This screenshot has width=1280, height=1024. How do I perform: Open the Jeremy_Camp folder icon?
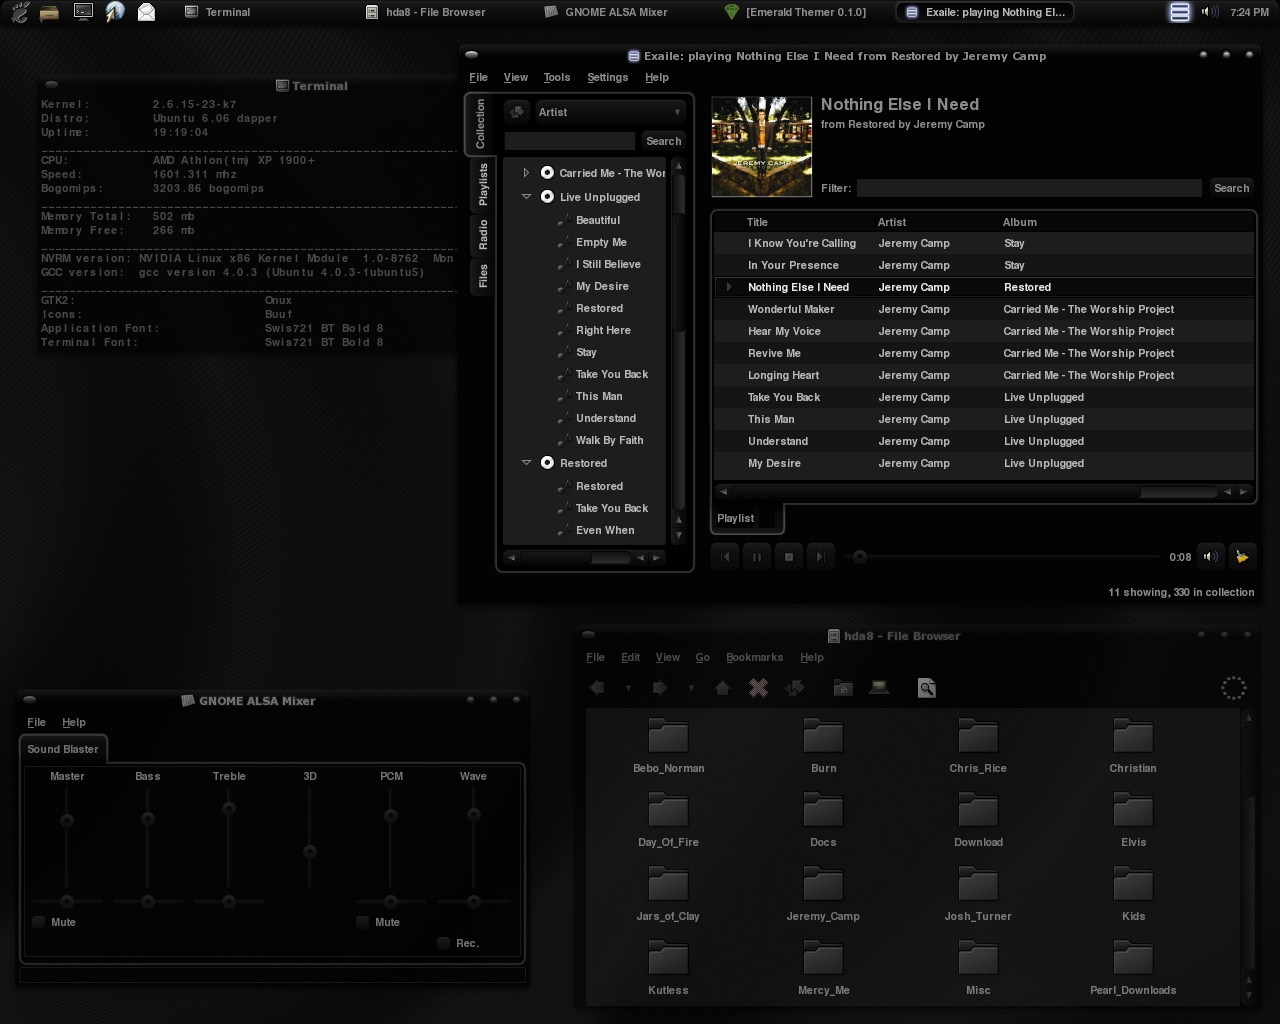pos(823,885)
